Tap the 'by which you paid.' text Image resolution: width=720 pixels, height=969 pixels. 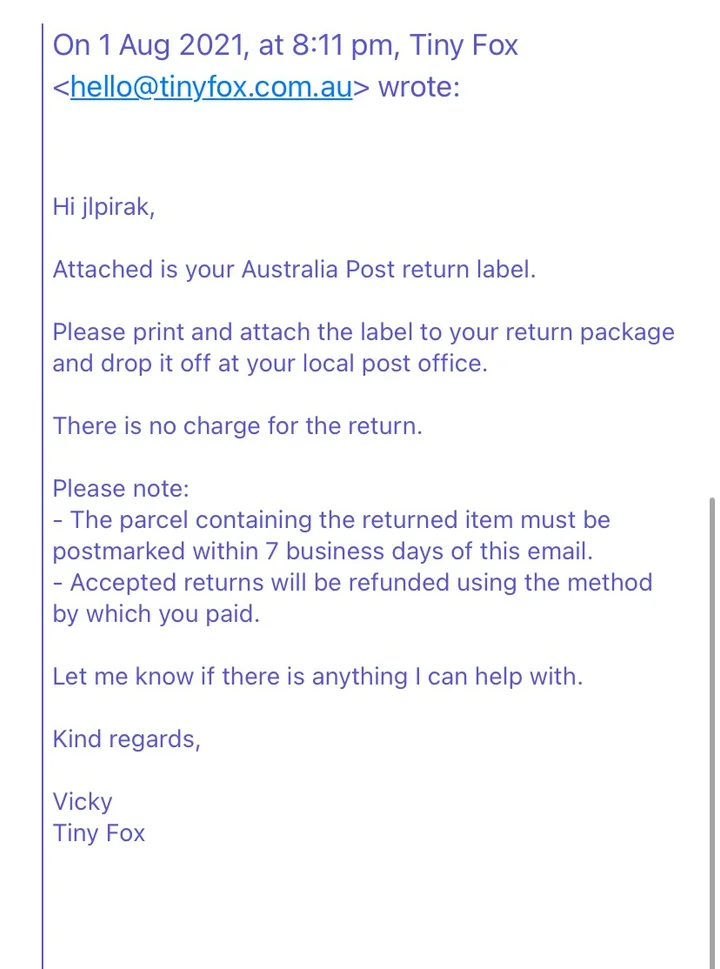click(x=156, y=615)
